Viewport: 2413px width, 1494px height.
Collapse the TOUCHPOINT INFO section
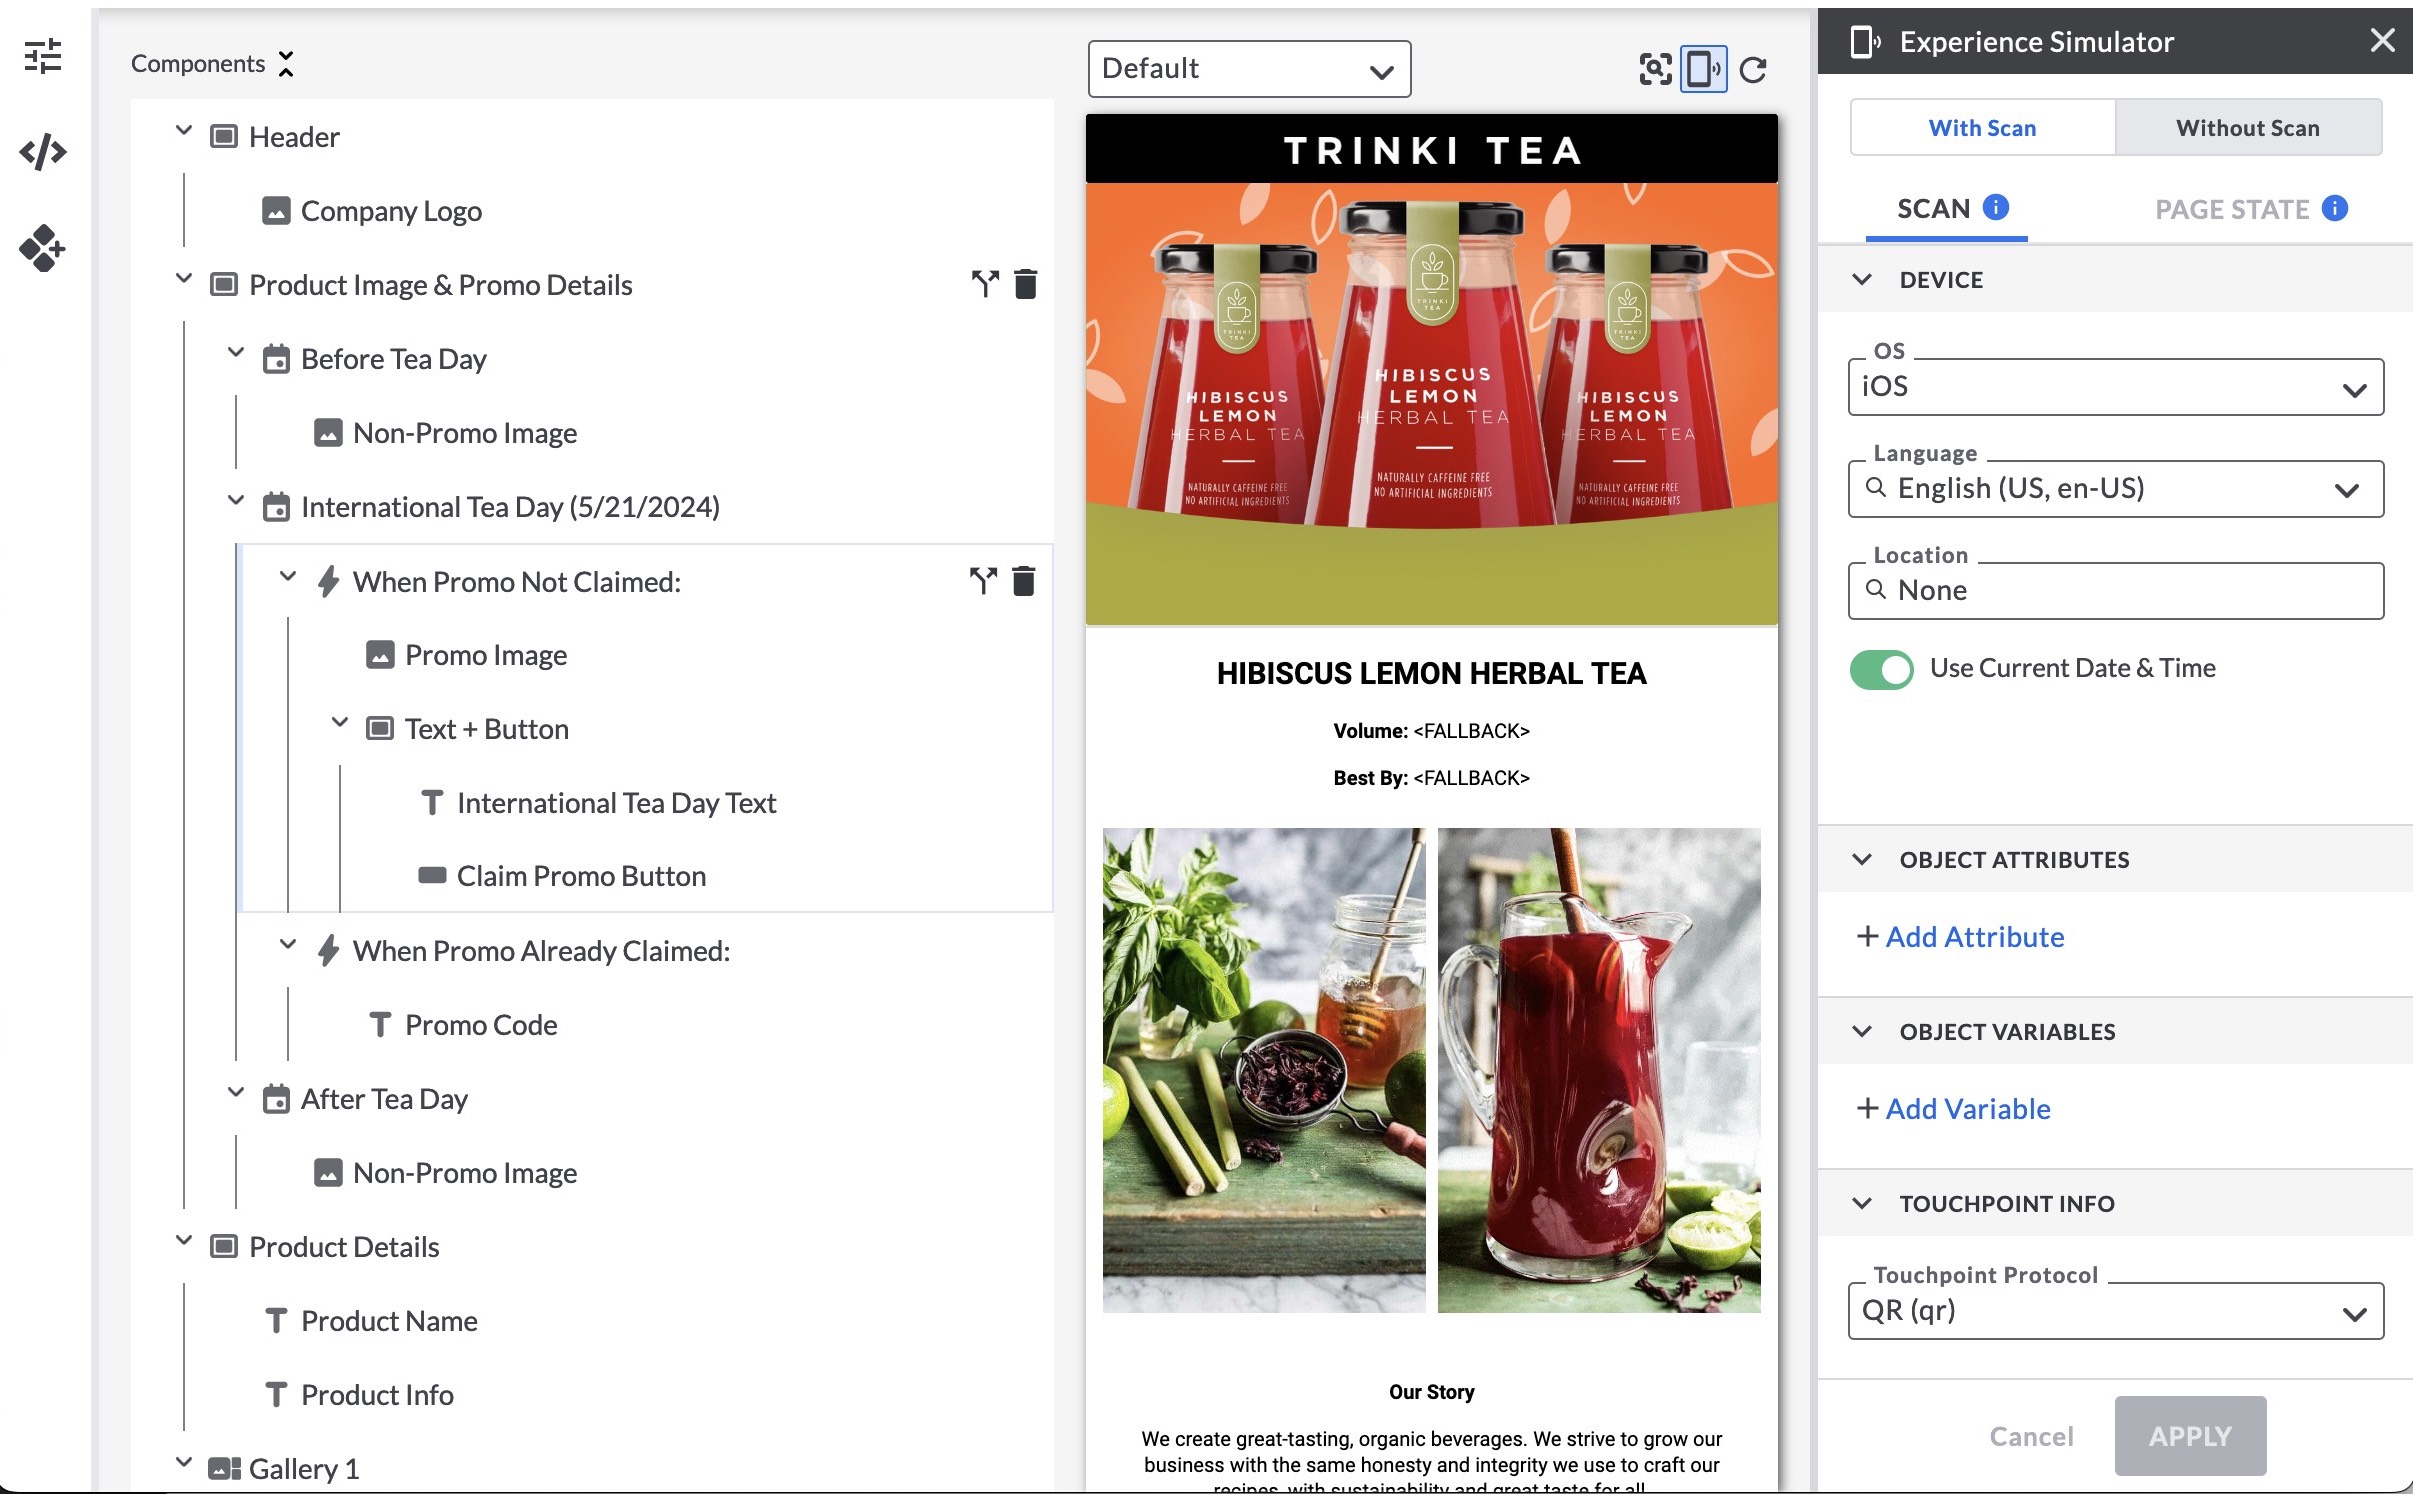click(x=1861, y=1204)
